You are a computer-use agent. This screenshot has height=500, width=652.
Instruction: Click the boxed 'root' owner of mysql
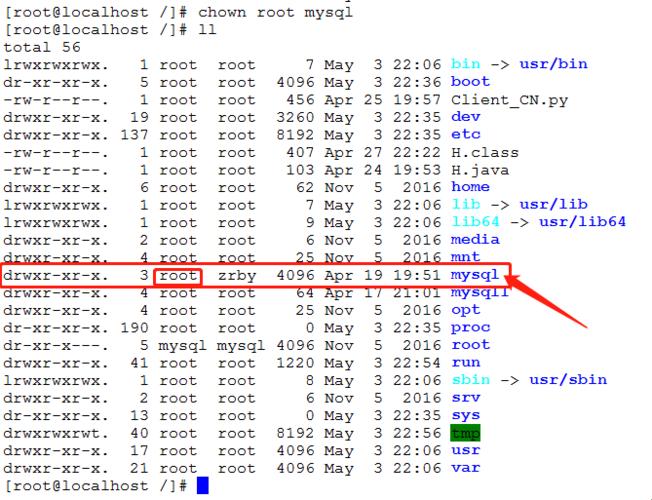178,276
